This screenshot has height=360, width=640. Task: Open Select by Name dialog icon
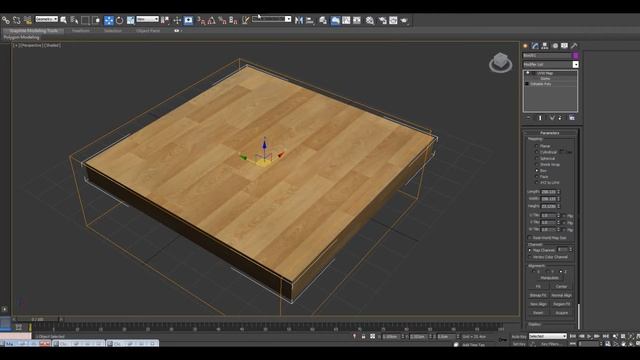coord(74,20)
